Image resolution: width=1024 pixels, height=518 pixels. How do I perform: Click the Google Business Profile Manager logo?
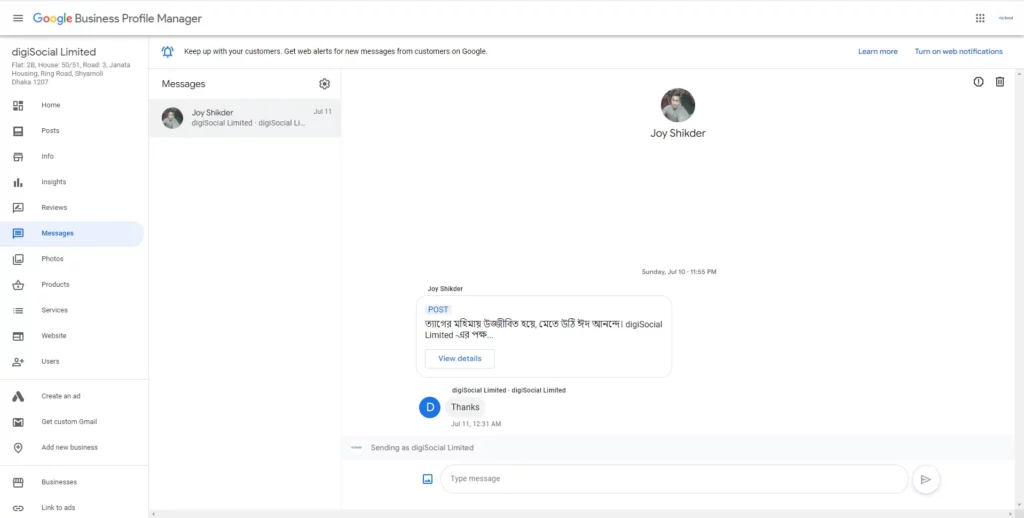pyautogui.click(x=118, y=18)
